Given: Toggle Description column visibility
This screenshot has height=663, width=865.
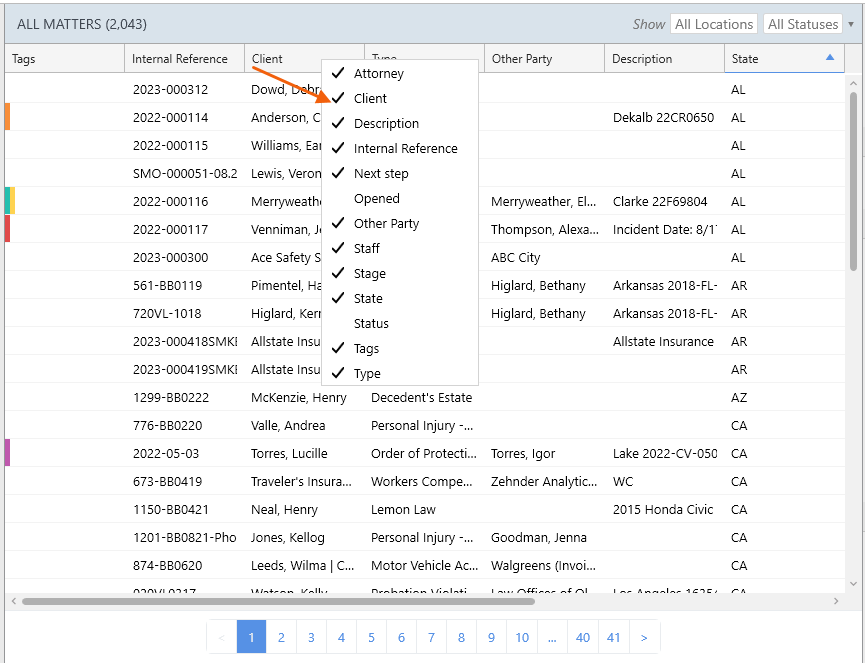Looking at the screenshot, I should pyautogui.click(x=399, y=124).
